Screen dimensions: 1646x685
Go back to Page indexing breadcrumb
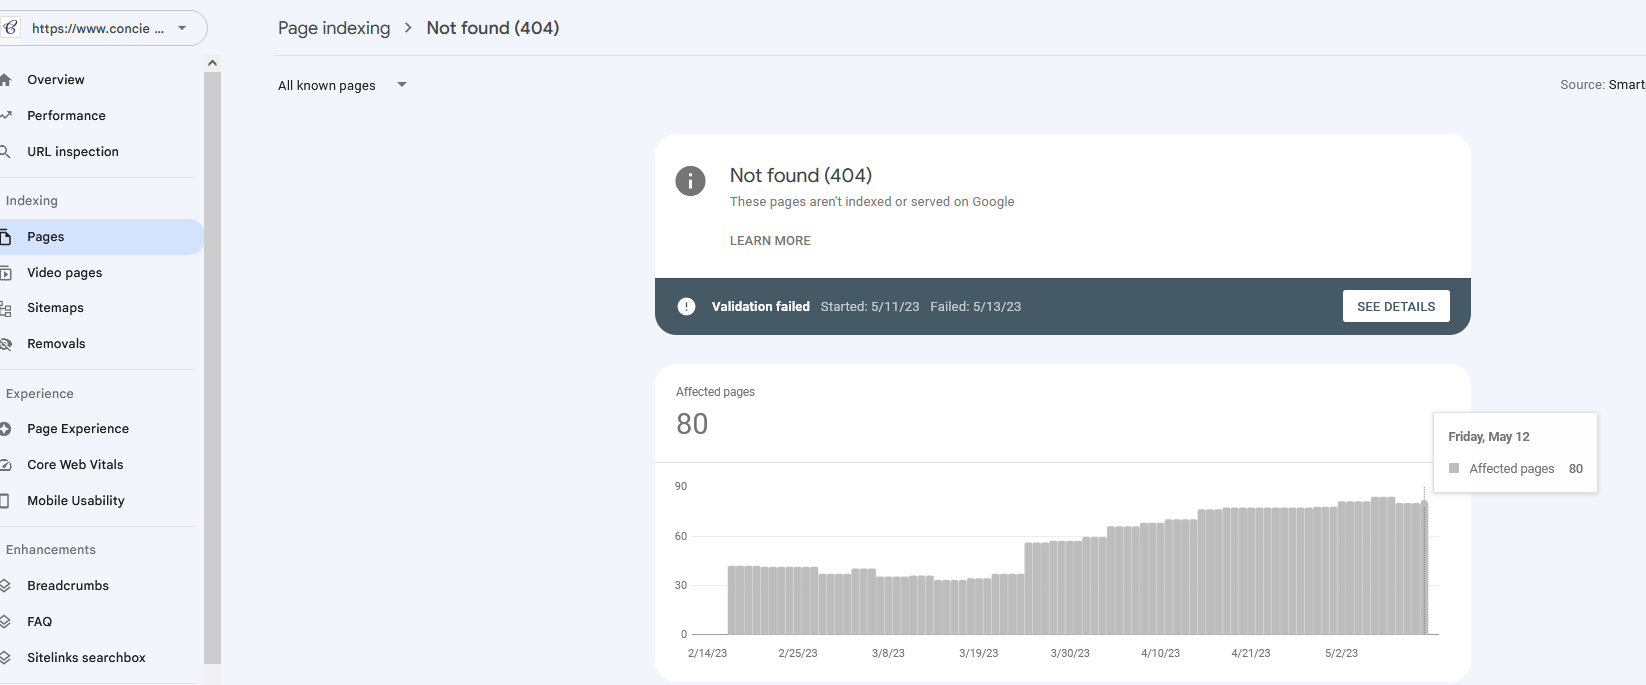[334, 28]
